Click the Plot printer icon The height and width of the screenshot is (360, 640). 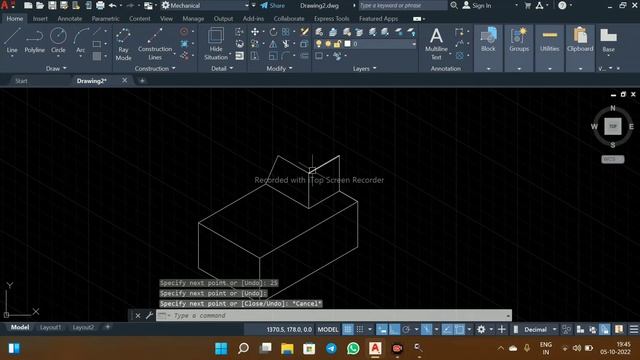click(x=100, y=5)
